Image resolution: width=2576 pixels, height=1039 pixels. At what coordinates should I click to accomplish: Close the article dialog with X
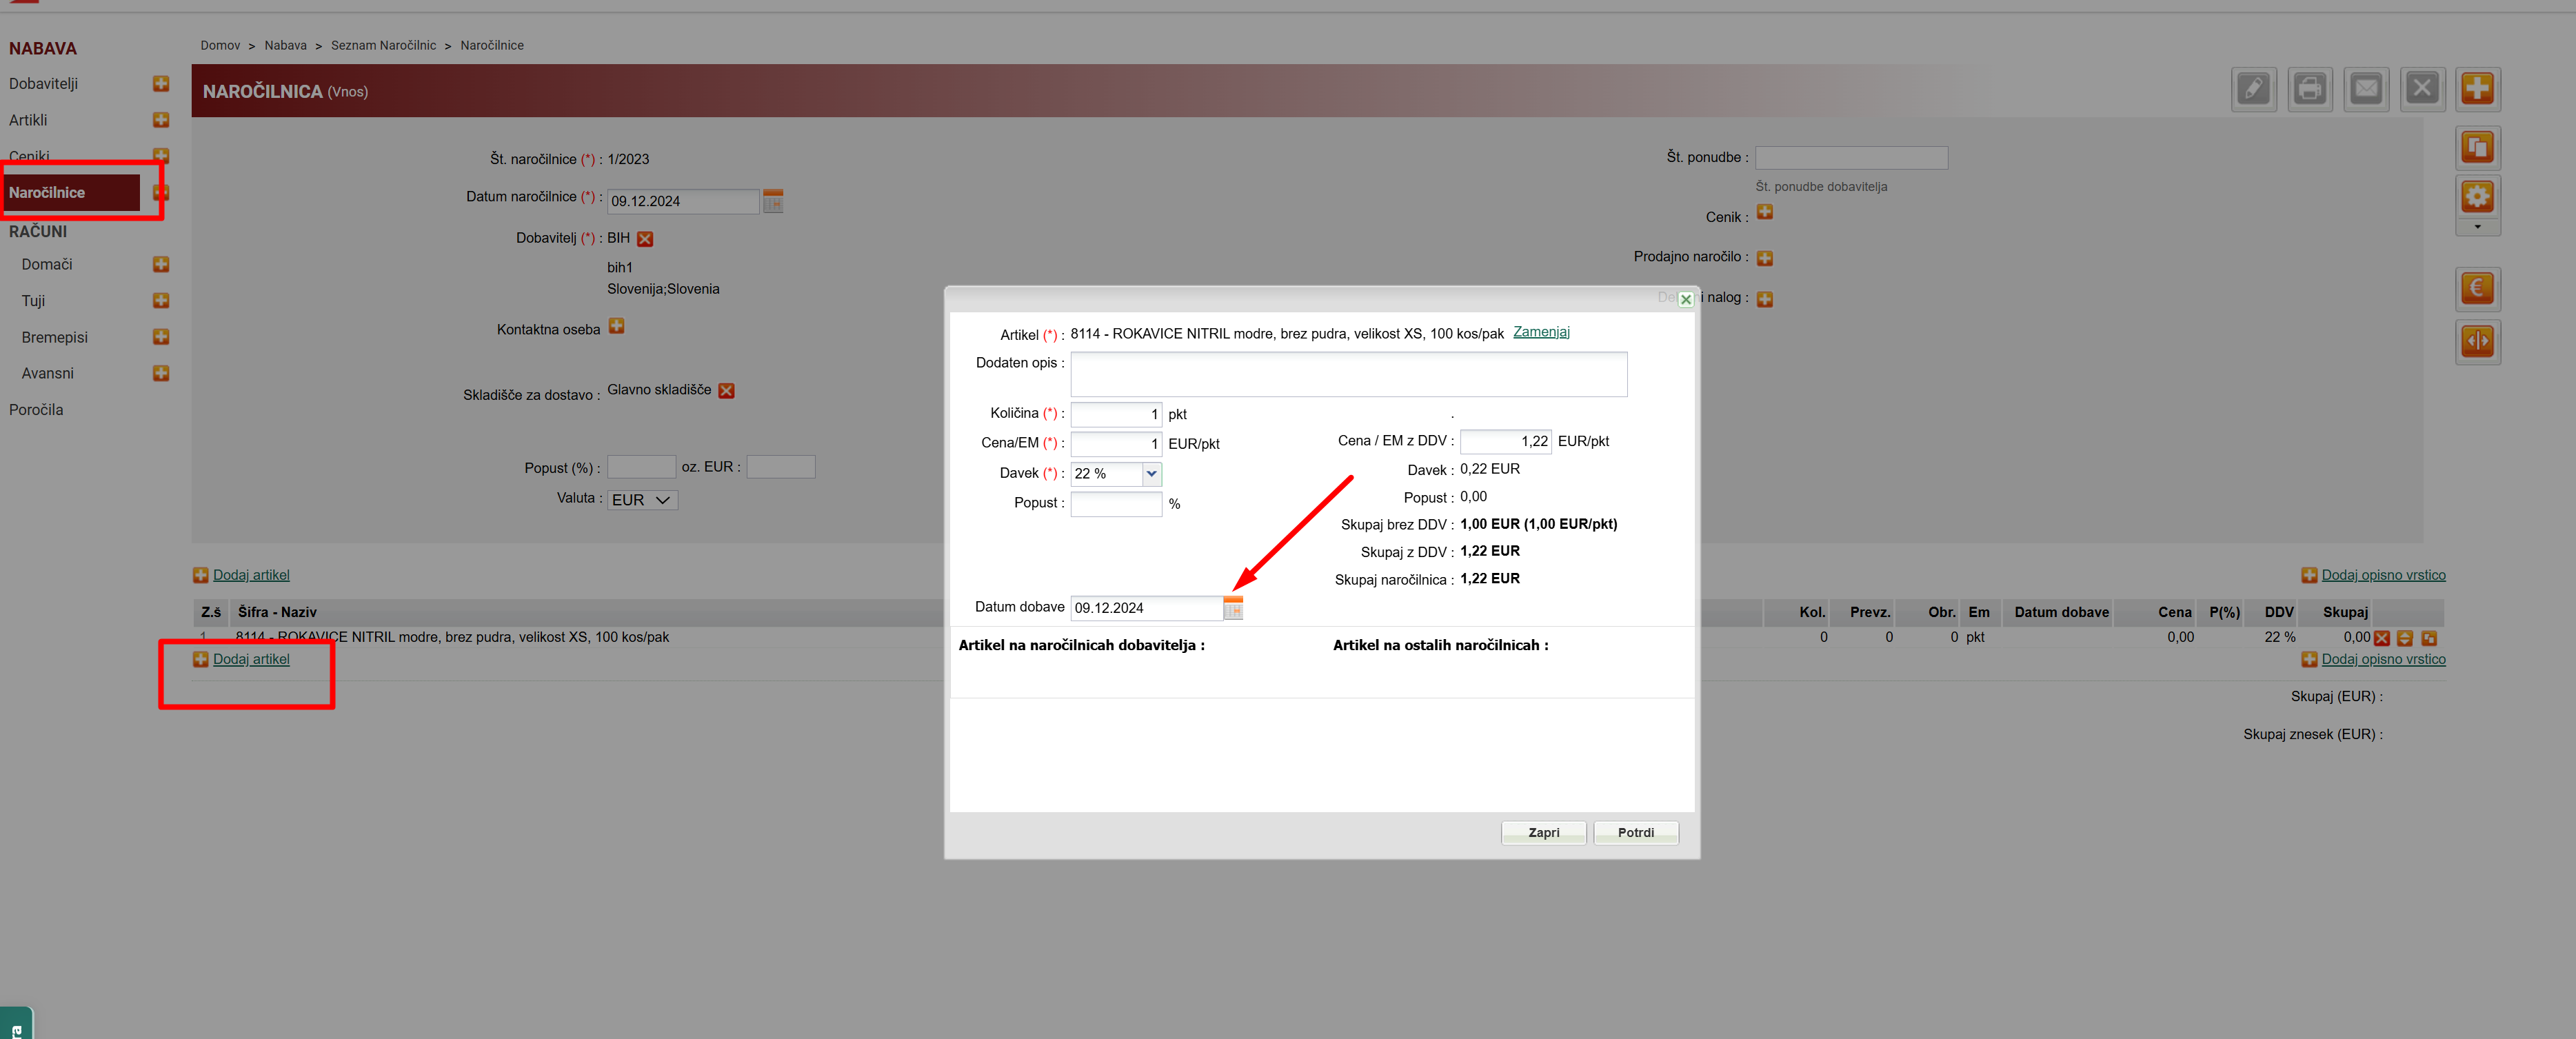point(1686,299)
